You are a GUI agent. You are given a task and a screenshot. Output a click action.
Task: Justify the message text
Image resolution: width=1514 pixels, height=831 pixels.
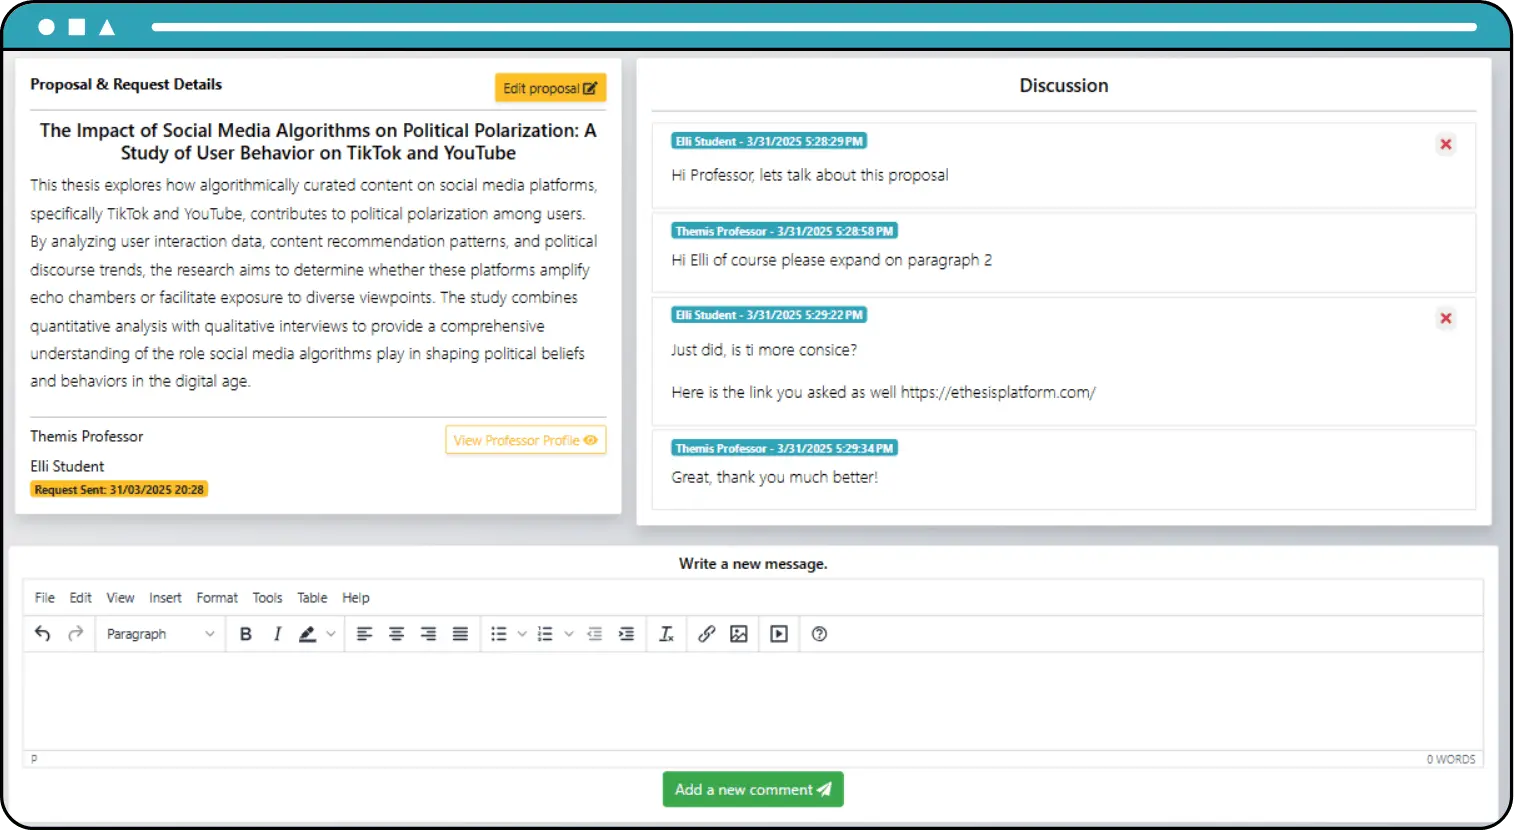(x=460, y=634)
